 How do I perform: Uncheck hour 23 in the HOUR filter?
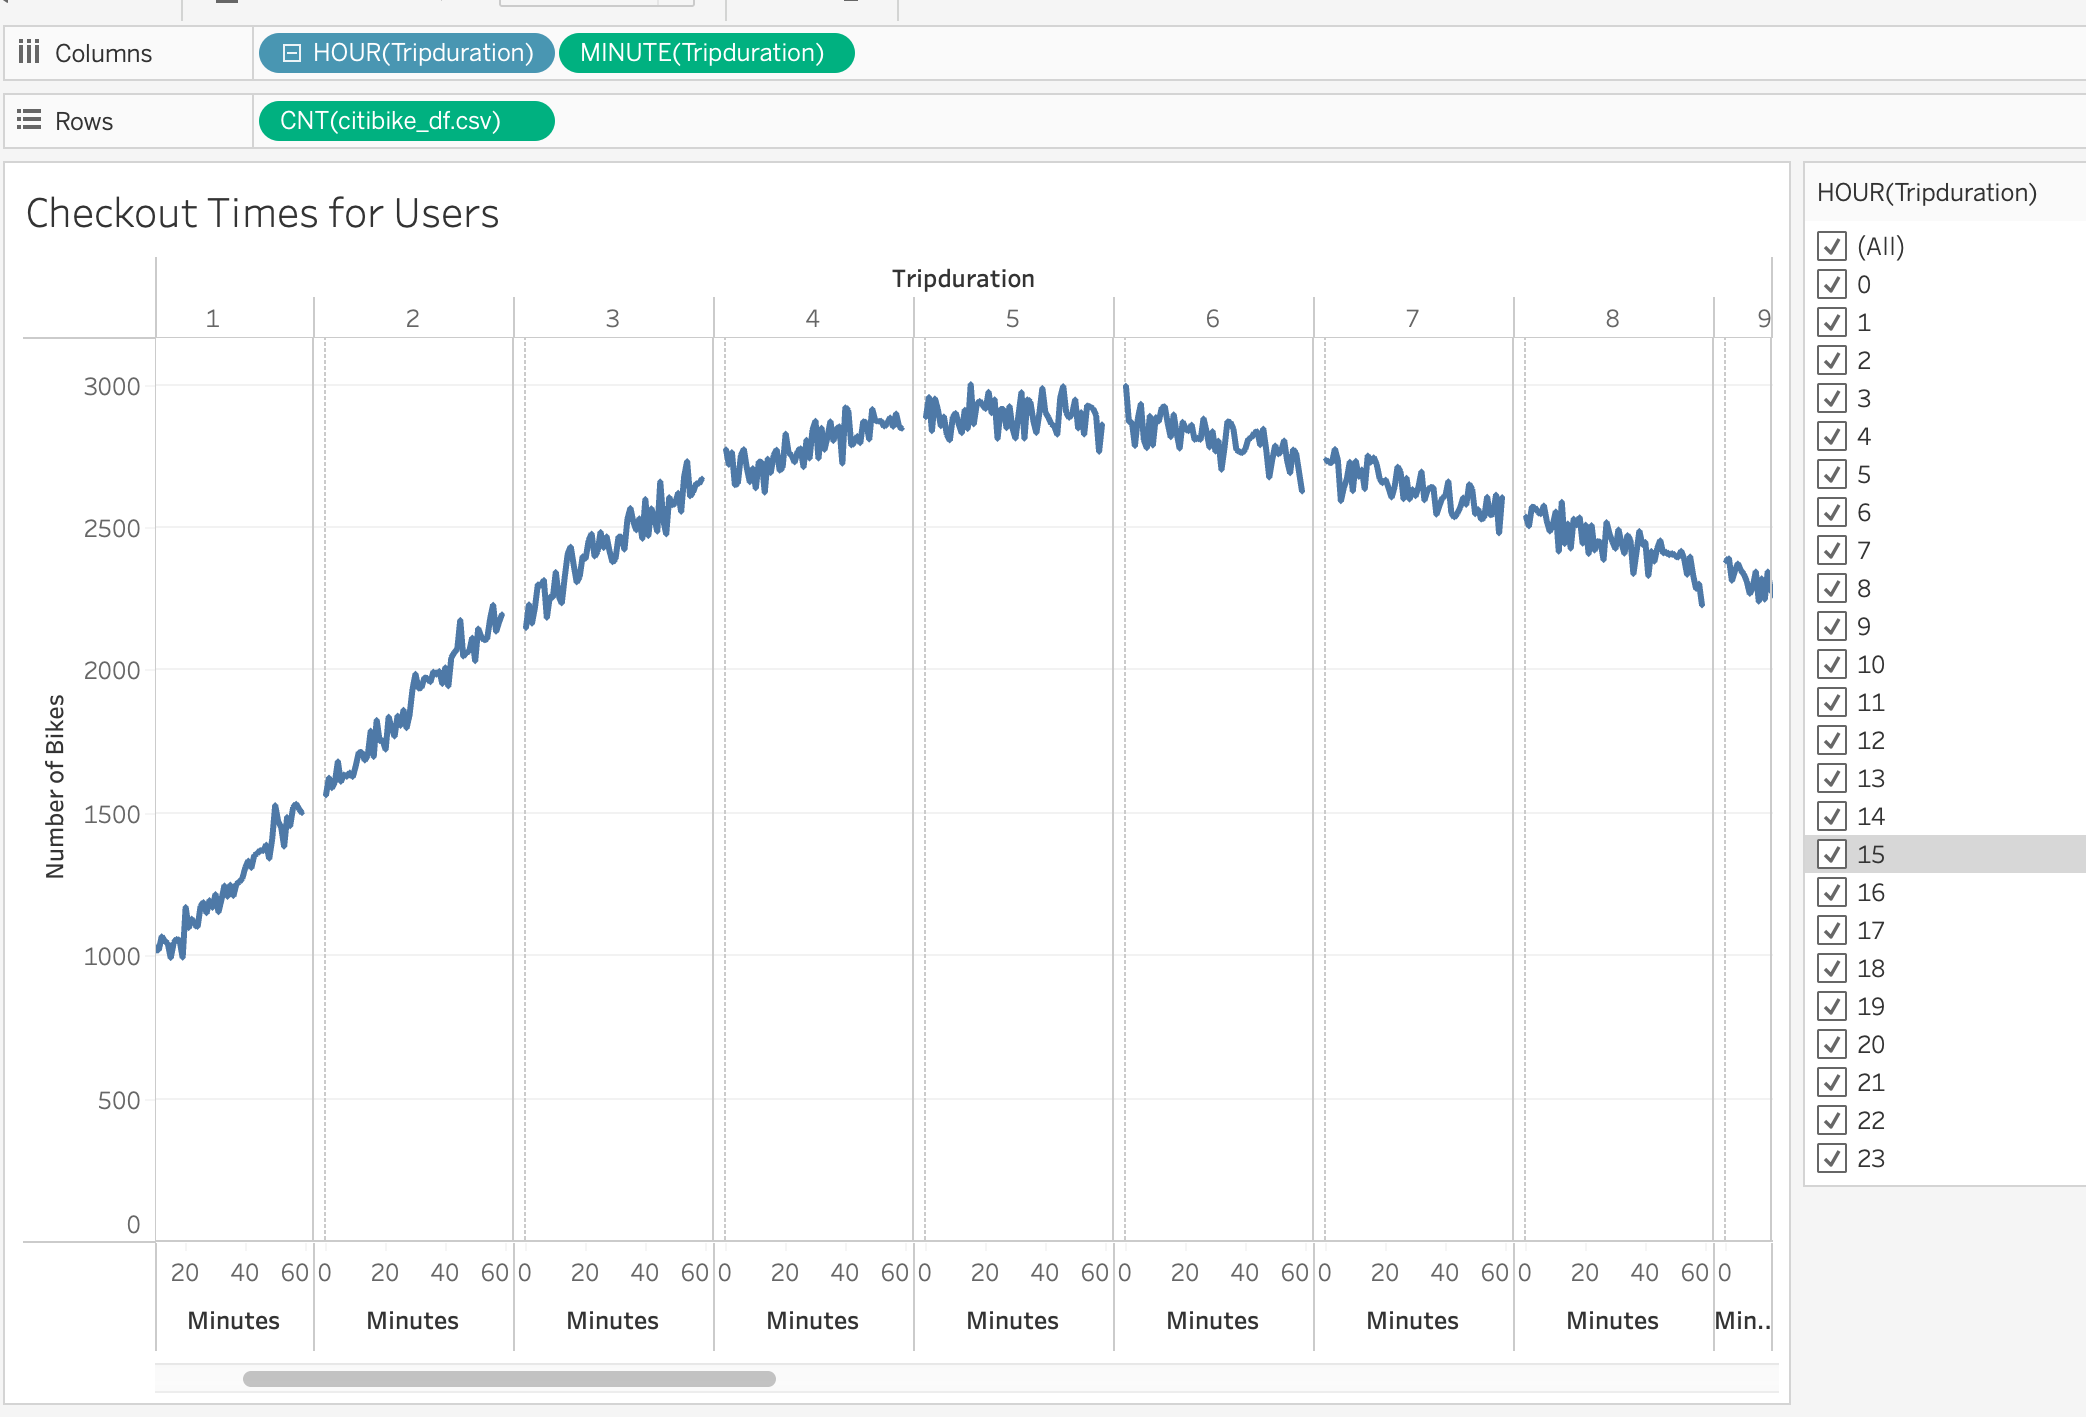coord(1833,1158)
